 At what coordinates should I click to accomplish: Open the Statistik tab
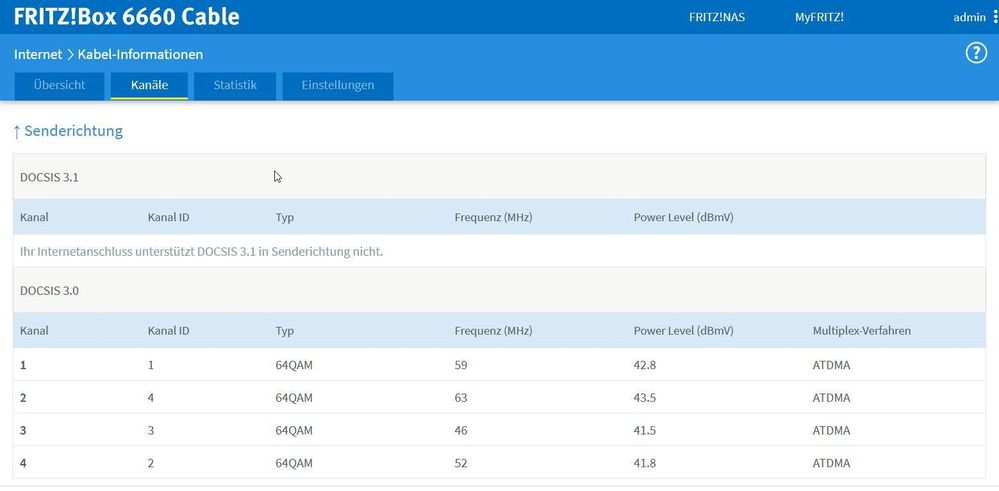pos(235,85)
